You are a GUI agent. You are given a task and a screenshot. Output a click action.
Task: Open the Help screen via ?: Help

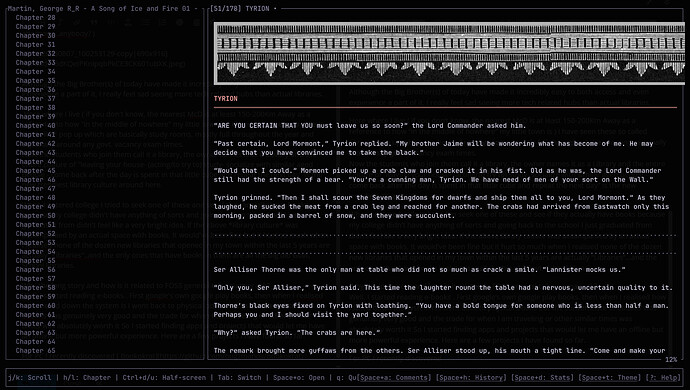coord(663,378)
